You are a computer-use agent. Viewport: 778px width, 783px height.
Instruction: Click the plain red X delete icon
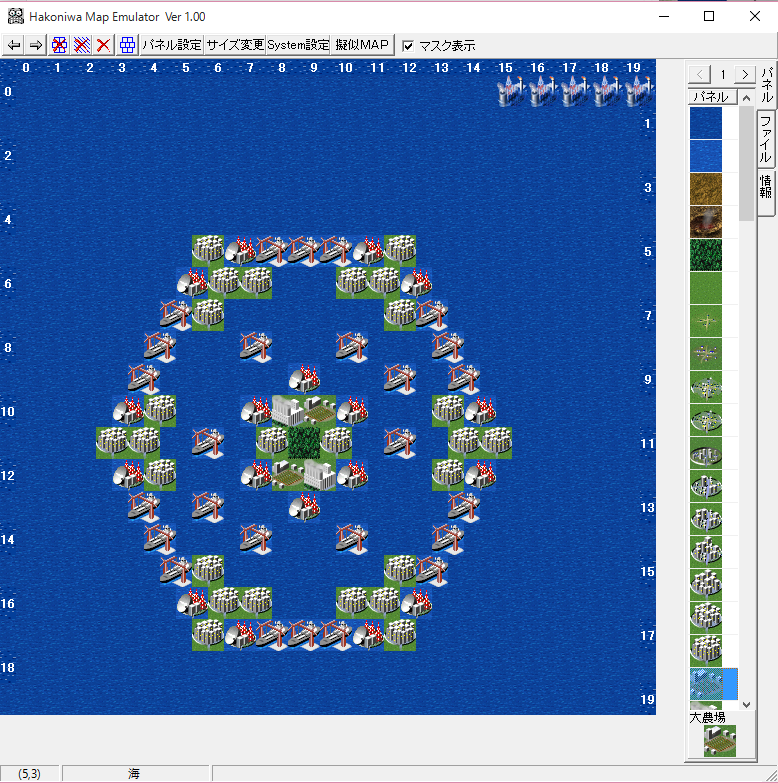(104, 45)
